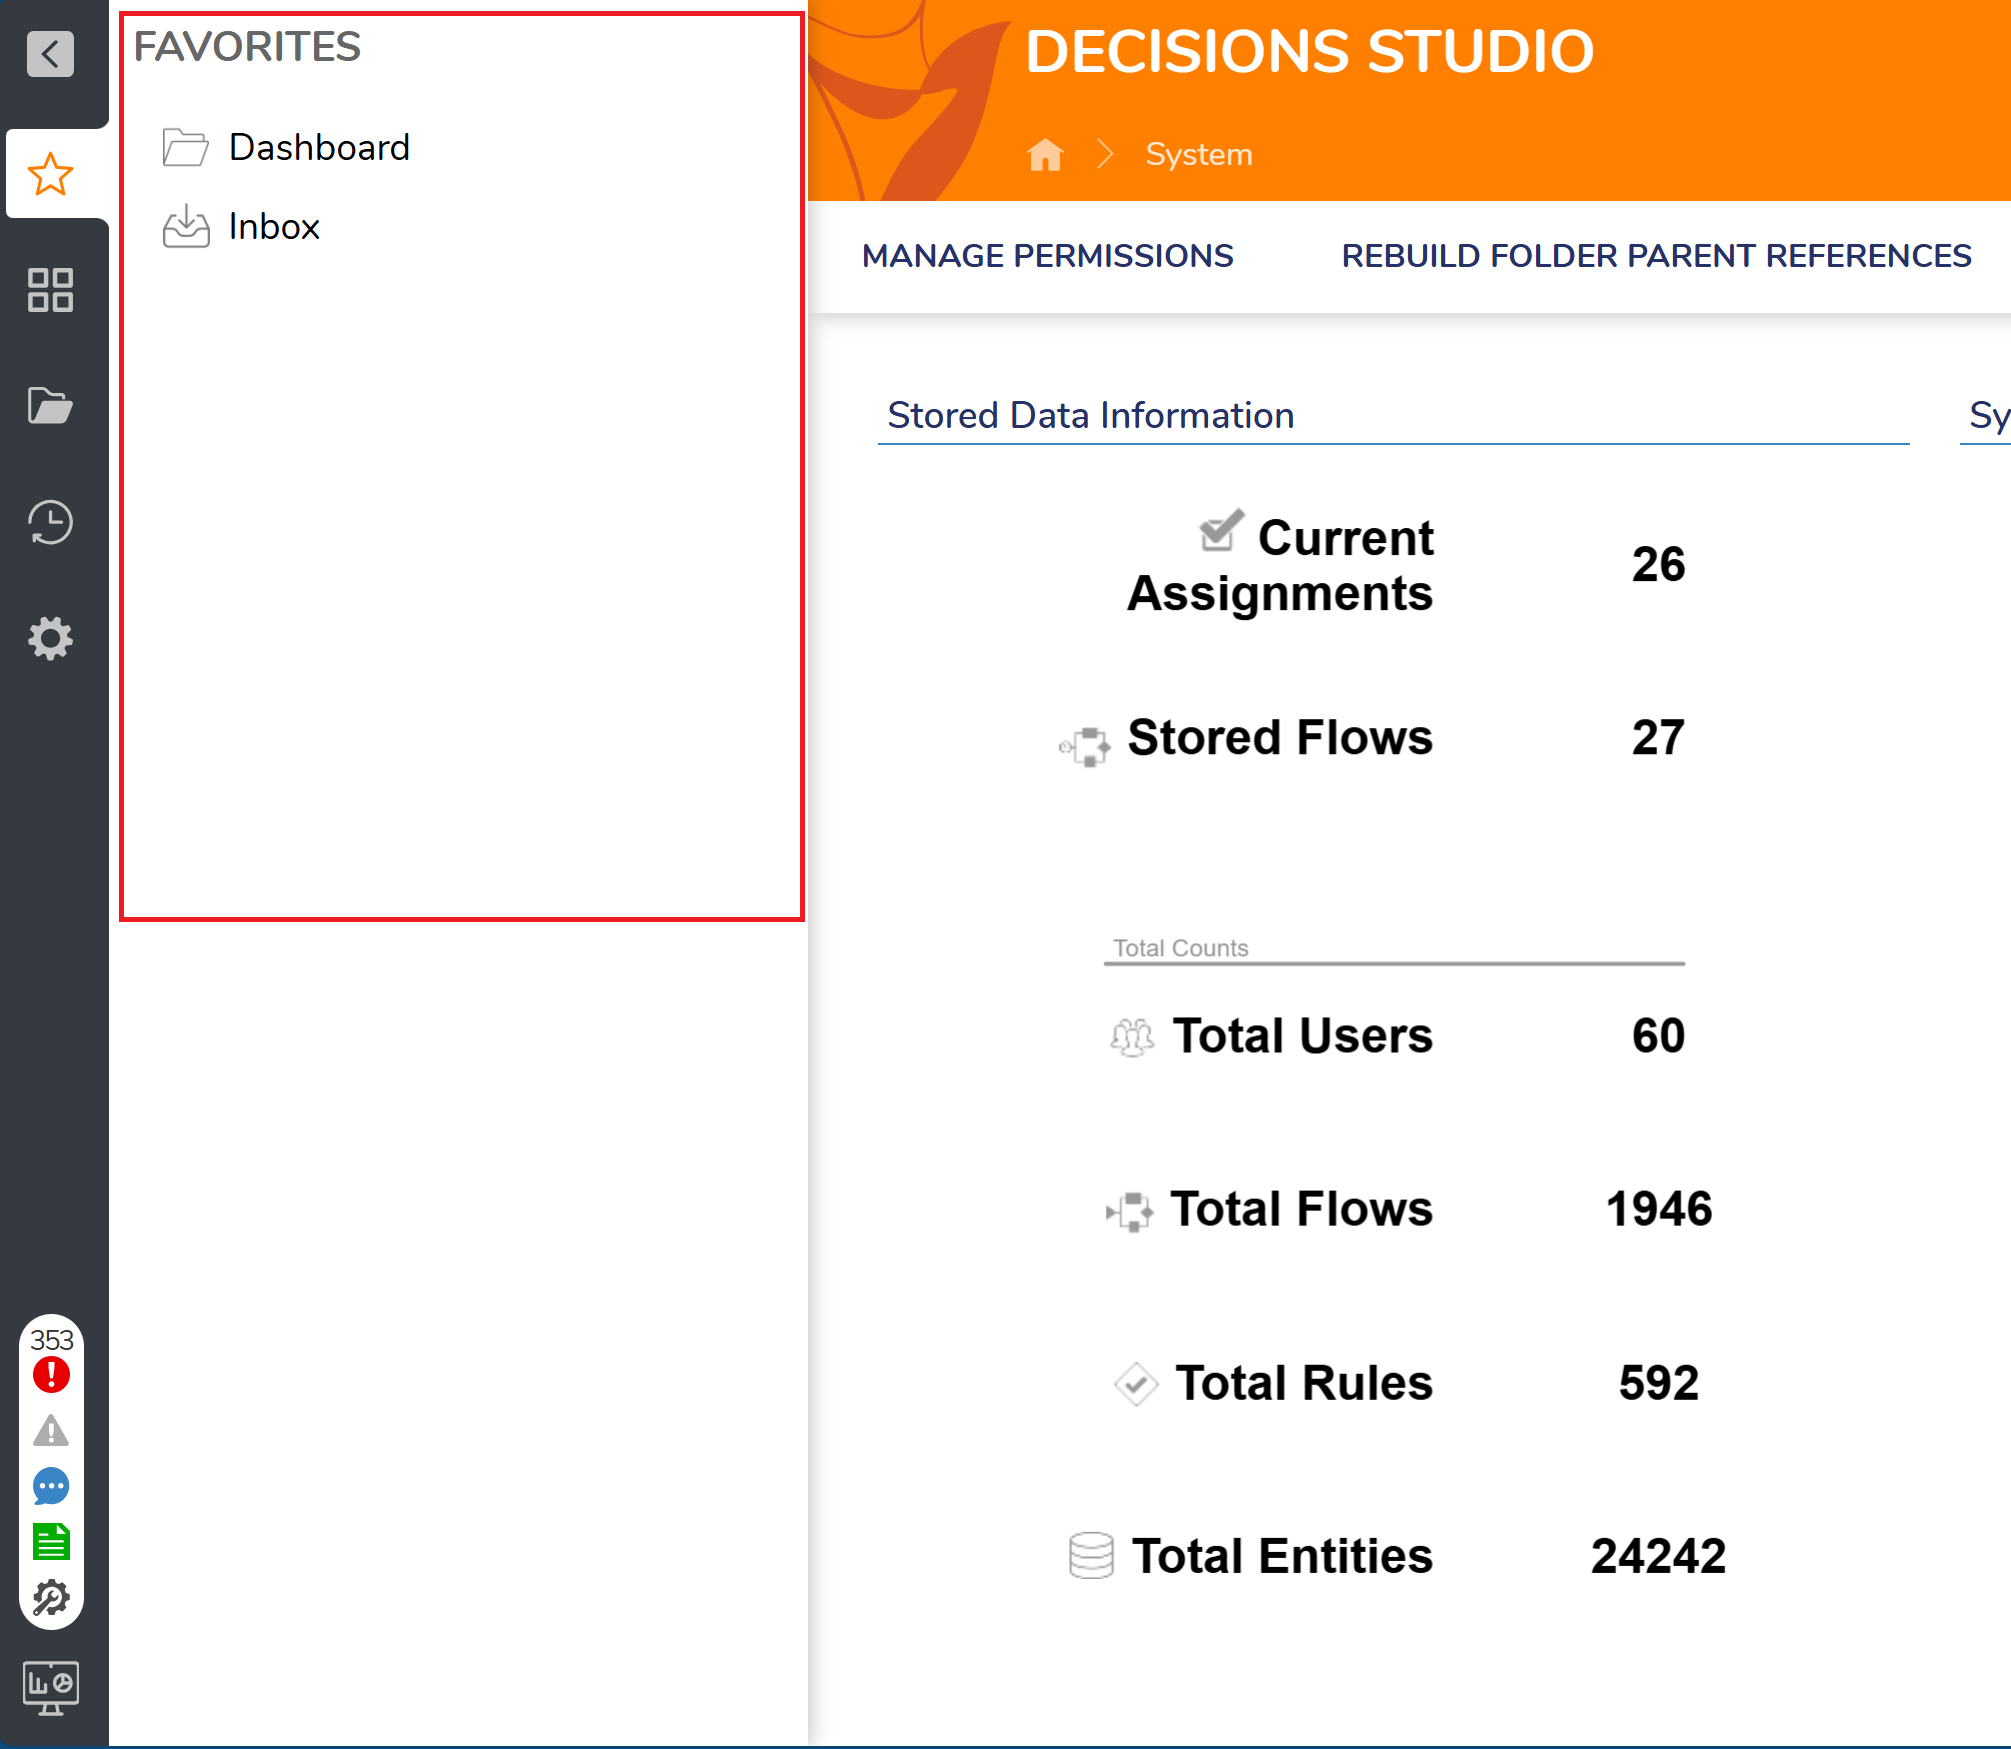
Task: Open the blue chat messages icon
Action: tap(51, 1487)
